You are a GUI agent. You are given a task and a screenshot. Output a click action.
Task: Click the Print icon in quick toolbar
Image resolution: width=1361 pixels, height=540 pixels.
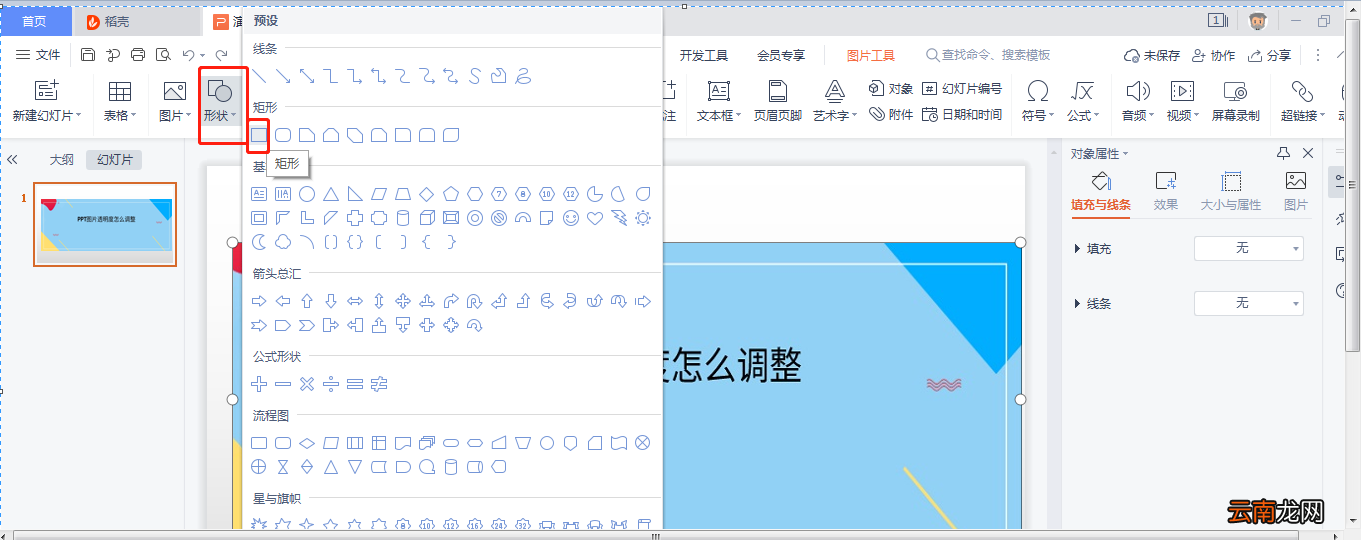click(138, 55)
